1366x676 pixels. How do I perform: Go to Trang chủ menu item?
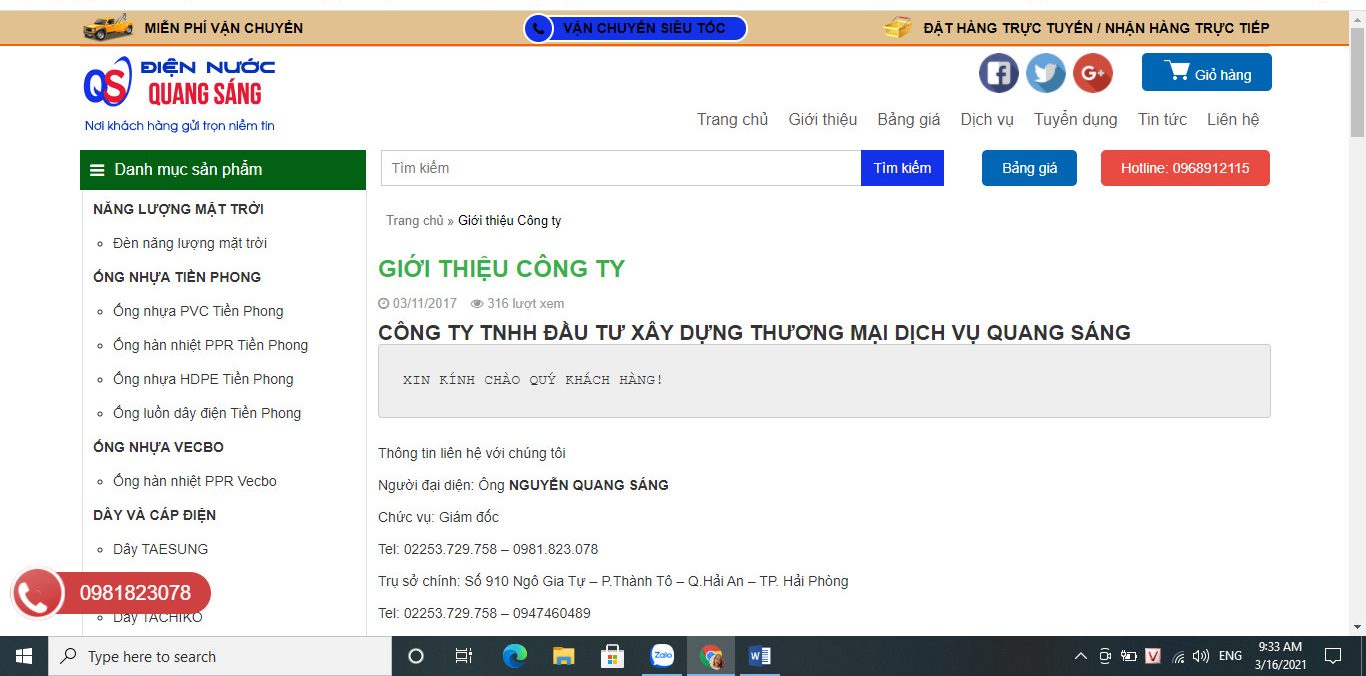(733, 120)
